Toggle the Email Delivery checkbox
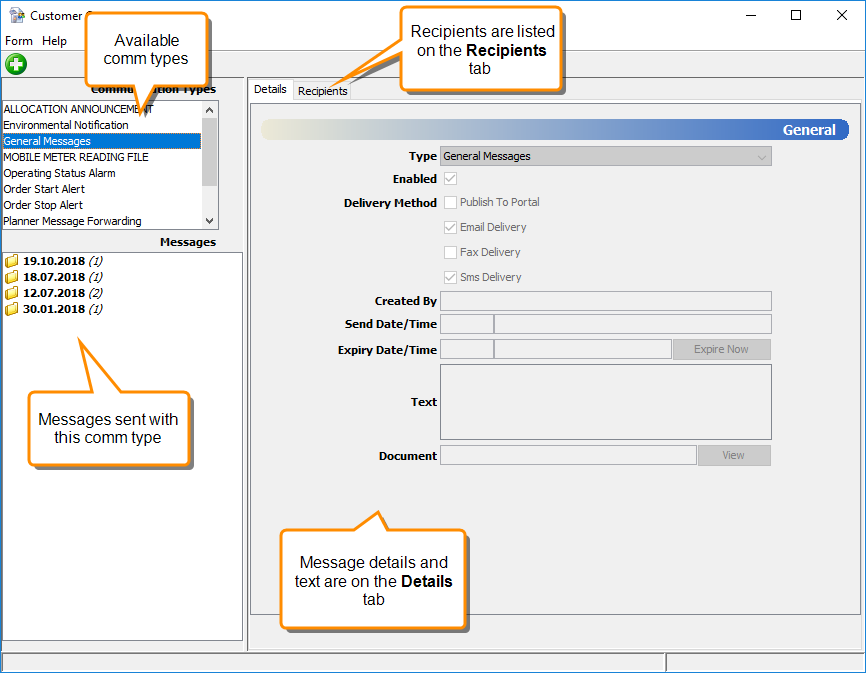866x673 pixels. [450, 227]
